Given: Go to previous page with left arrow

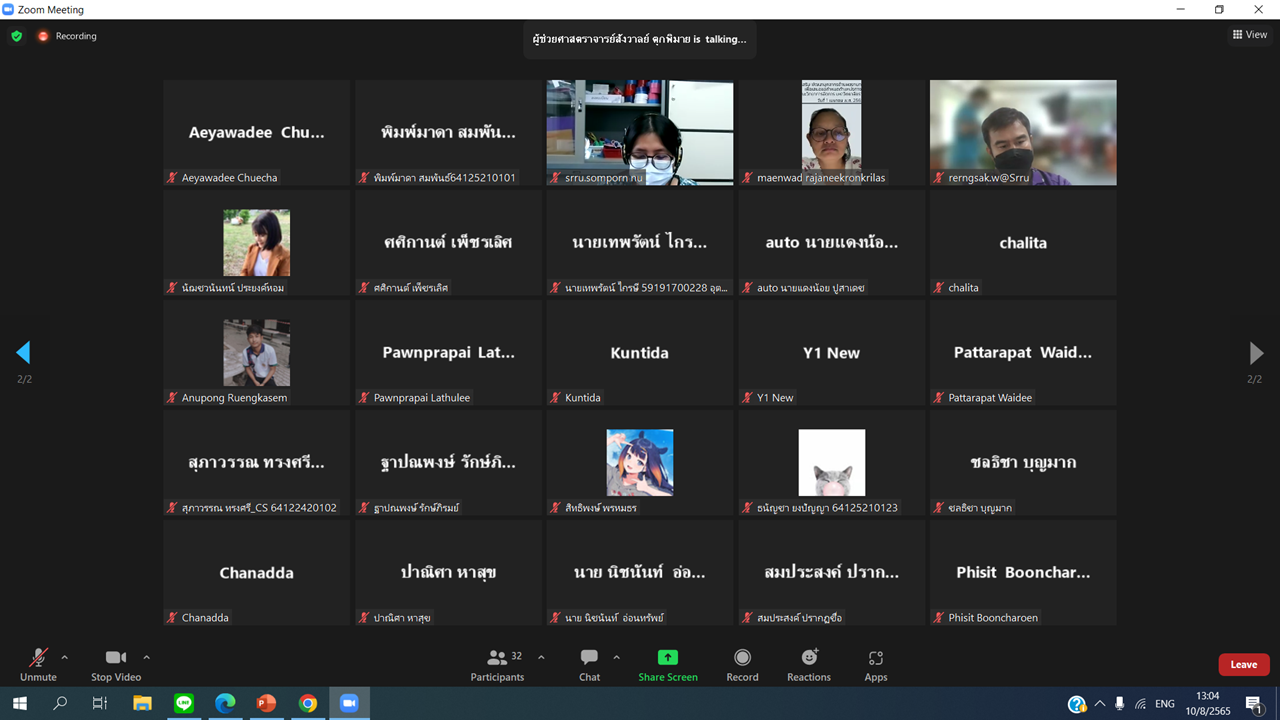Looking at the screenshot, I should [23, 352].
